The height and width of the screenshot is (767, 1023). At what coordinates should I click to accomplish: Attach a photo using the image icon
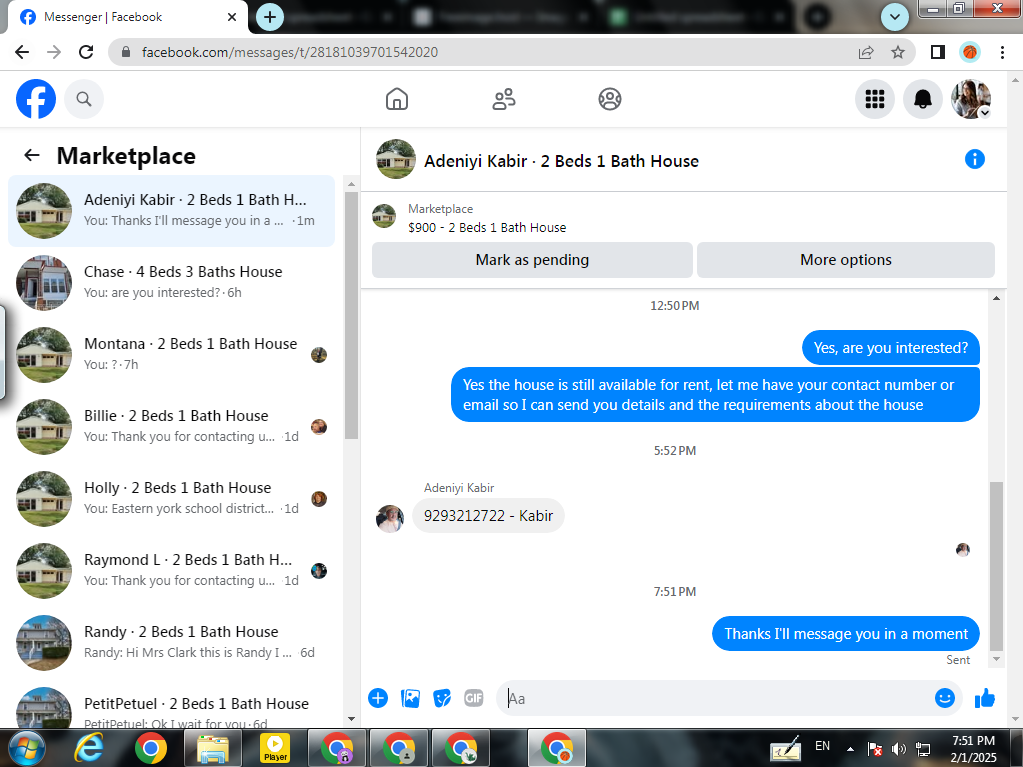pos(410,698)
